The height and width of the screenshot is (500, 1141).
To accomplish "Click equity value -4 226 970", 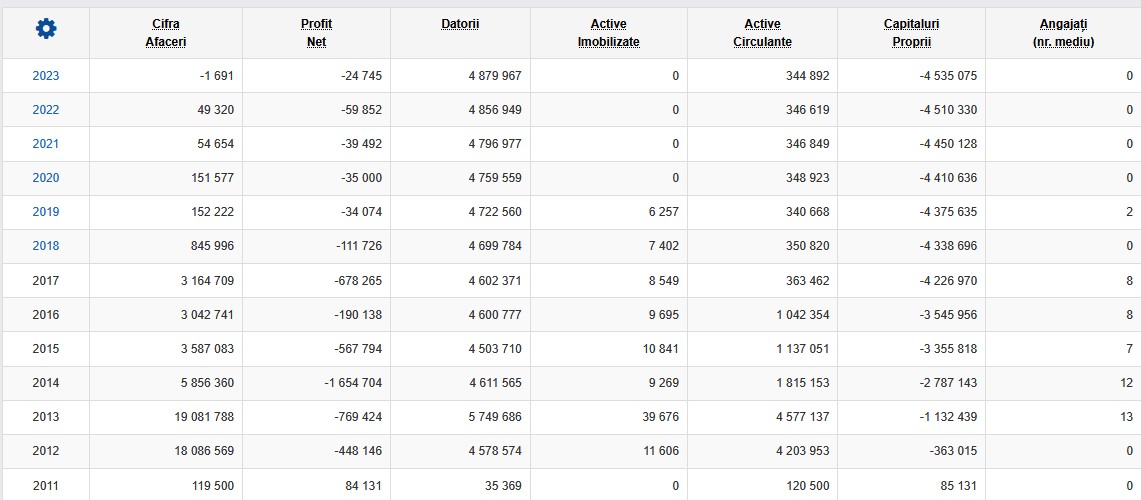I will pyautogui.click(x=947, y=280).
